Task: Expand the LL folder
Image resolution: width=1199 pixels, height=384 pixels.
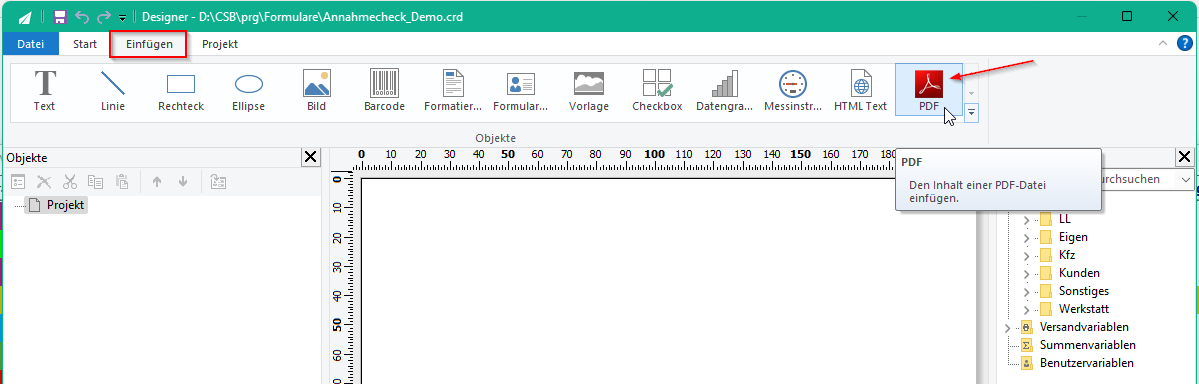Action: tap(1026, 220)
